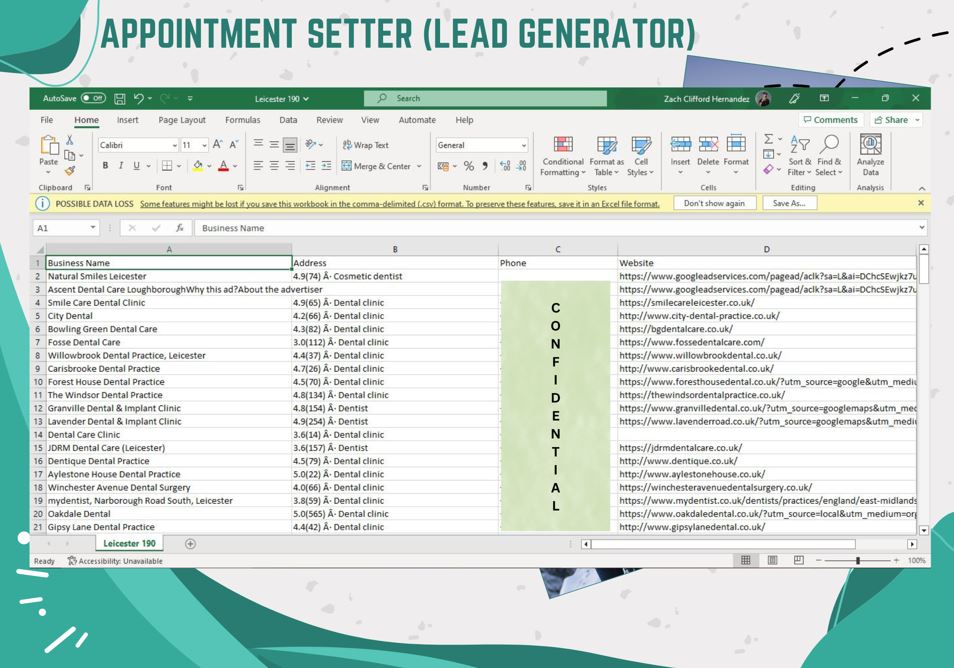Viewport: 954px width, 668px height.
Task: Expand the formula bar chevron
Action: click(922, 227)
